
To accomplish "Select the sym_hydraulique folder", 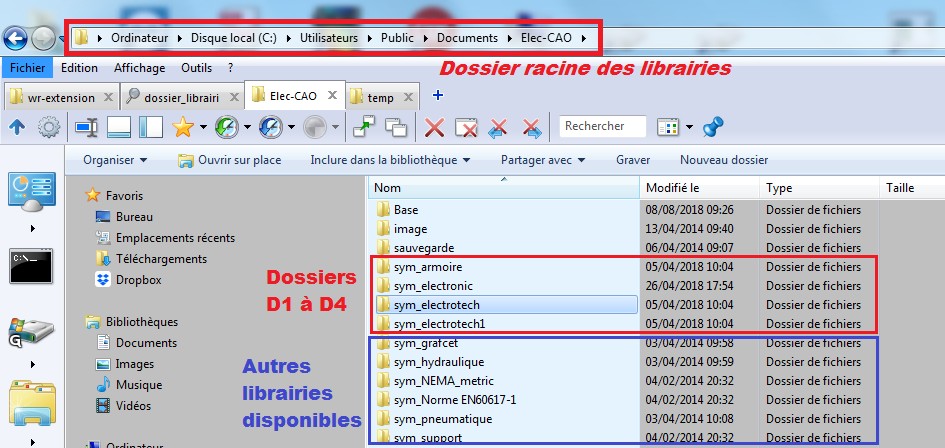I will click(x=438, y=361).
